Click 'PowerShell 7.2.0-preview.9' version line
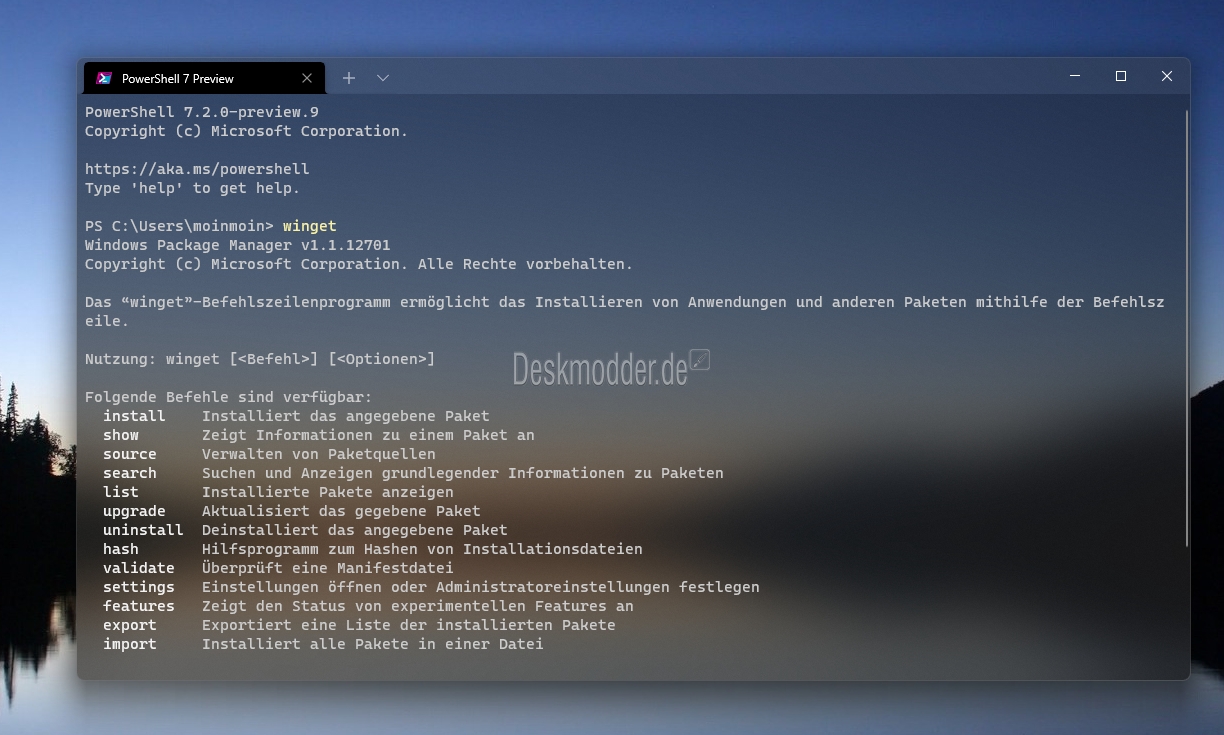This screenshot has height=735, width=1224. tap(202, 112)
